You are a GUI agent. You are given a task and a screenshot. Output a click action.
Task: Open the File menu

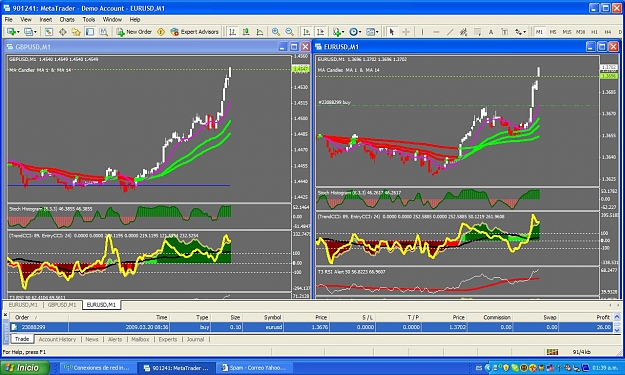(8, 20)
